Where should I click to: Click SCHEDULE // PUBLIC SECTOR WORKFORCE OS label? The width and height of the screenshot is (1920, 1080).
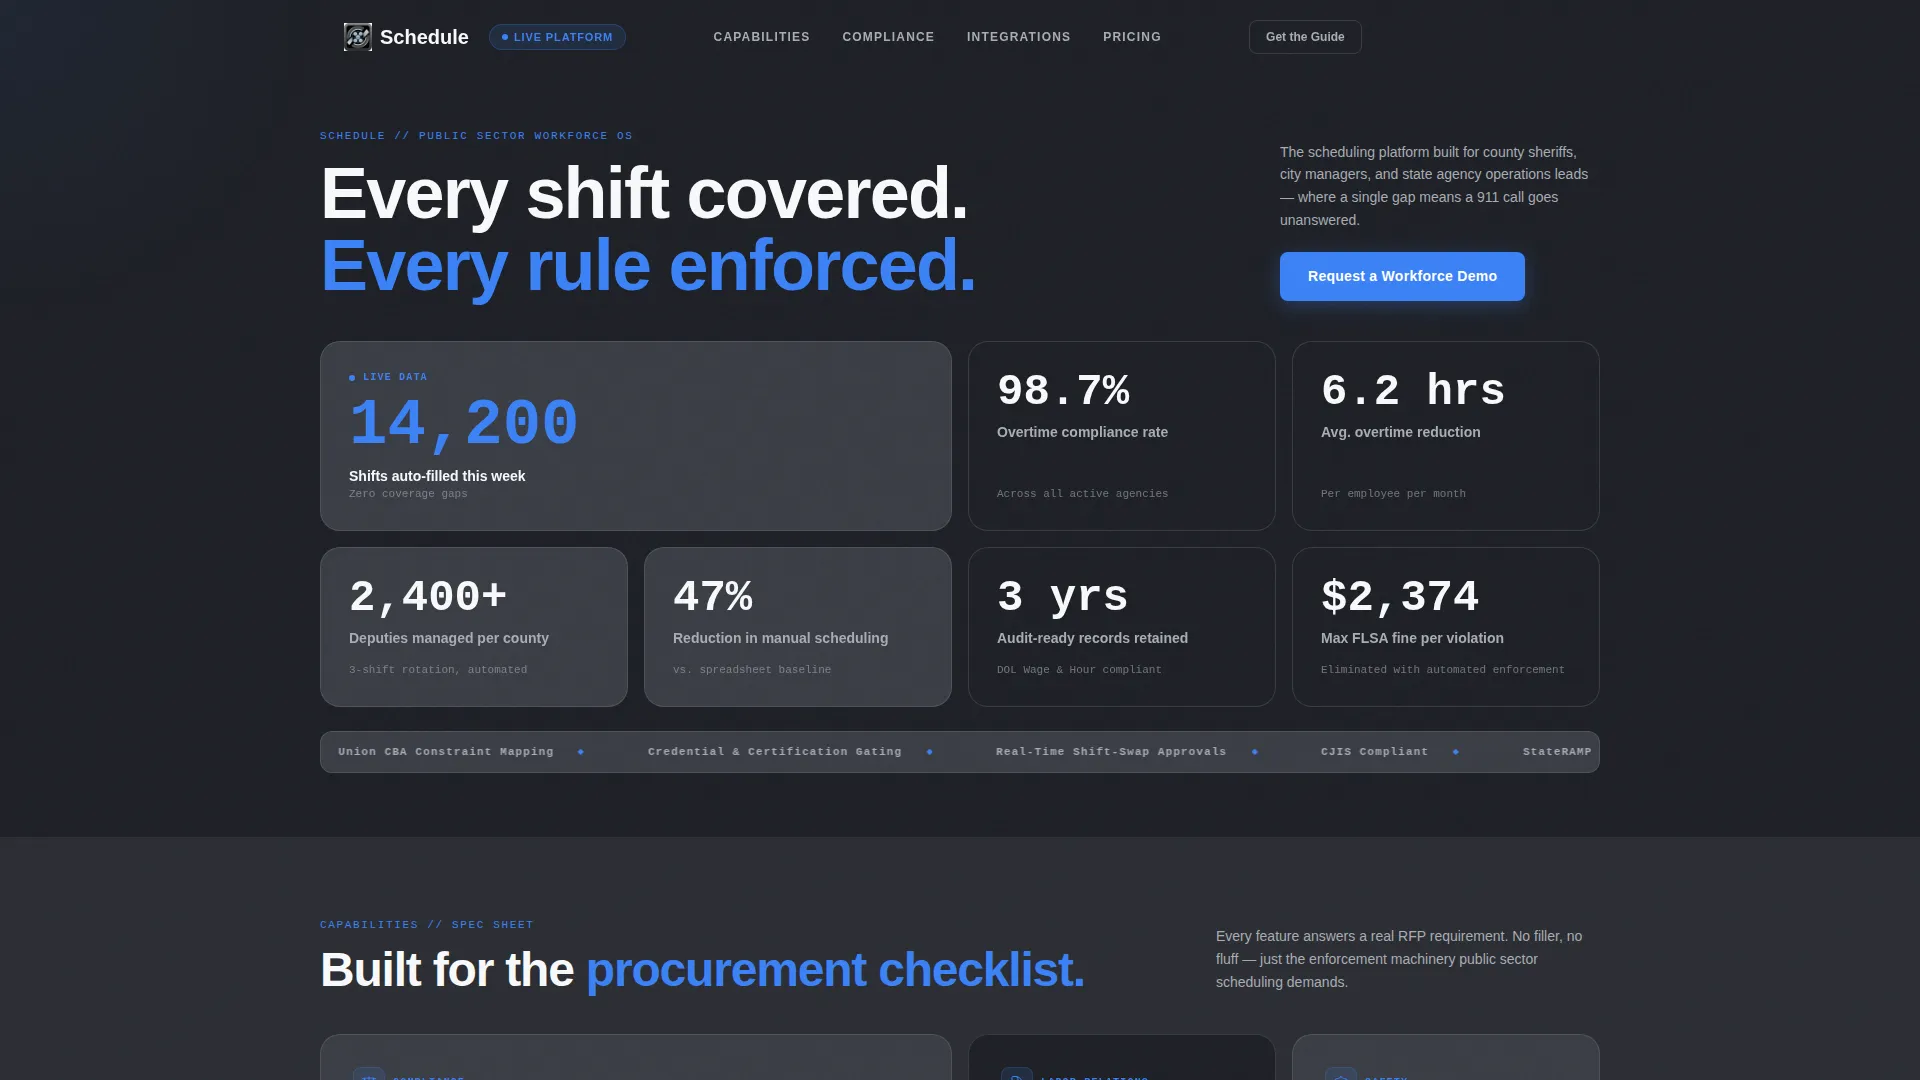coord(476,136)
